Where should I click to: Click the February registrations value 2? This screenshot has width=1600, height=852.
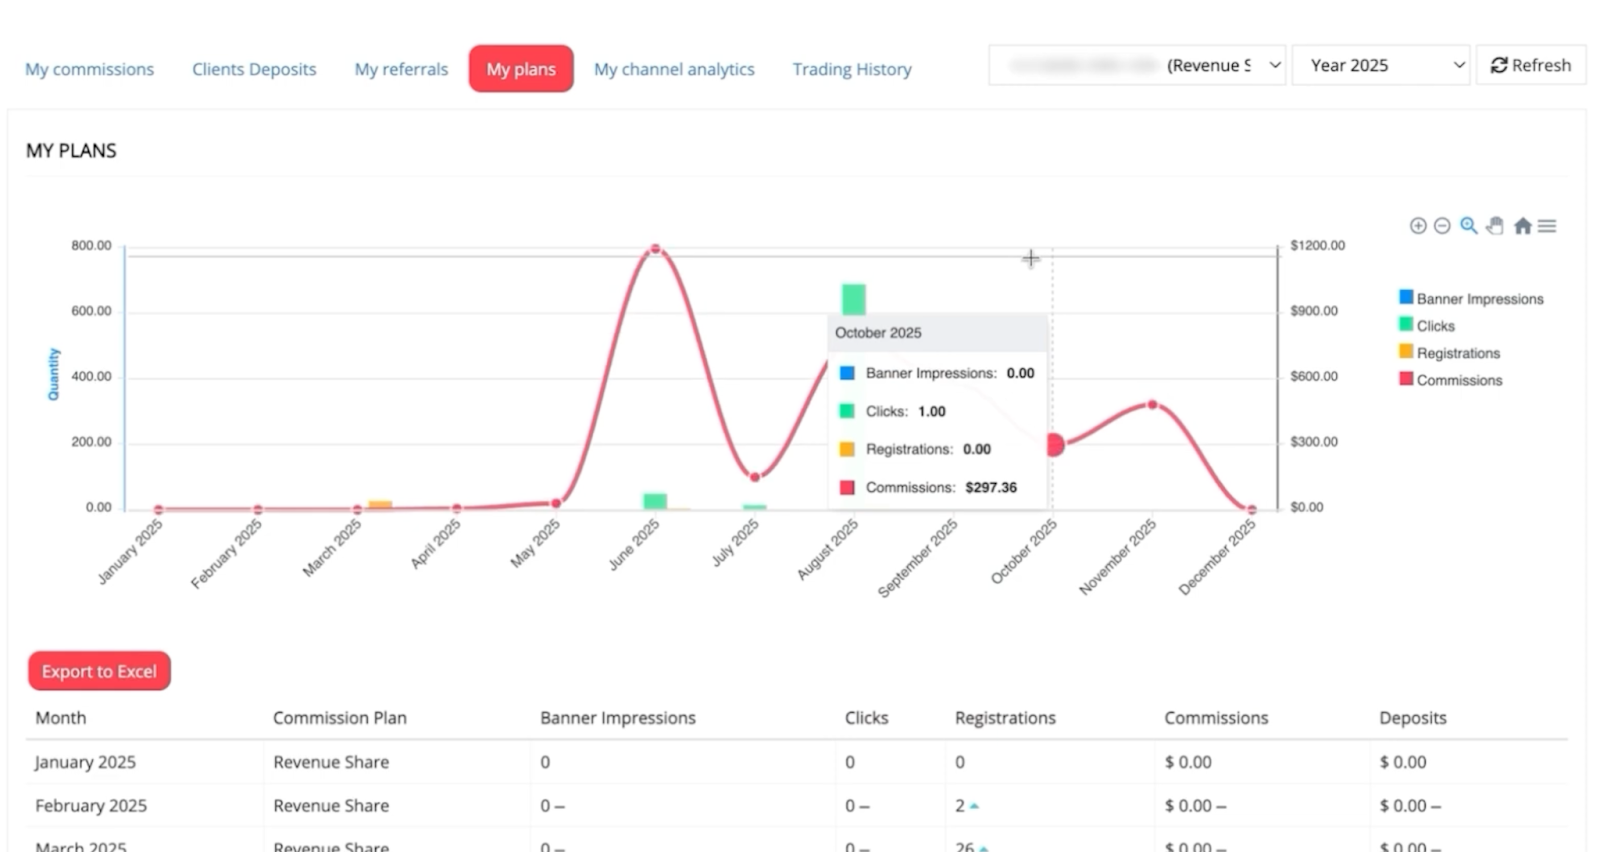pos(960,806)
